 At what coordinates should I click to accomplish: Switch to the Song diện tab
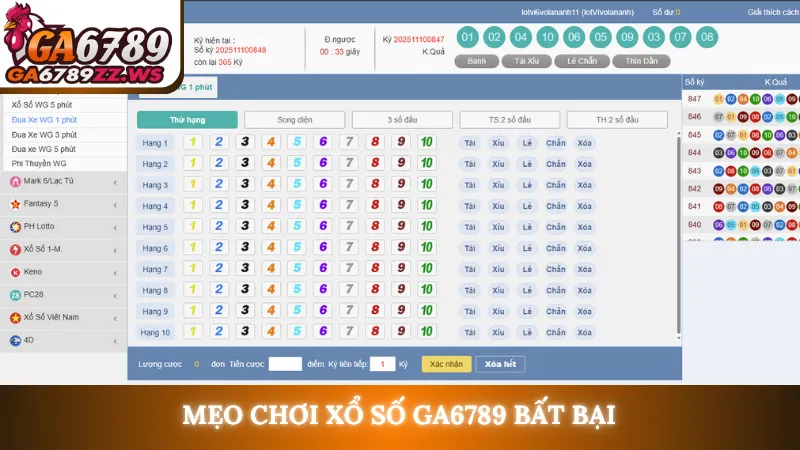pyautogui.click(x=294, y=120)
